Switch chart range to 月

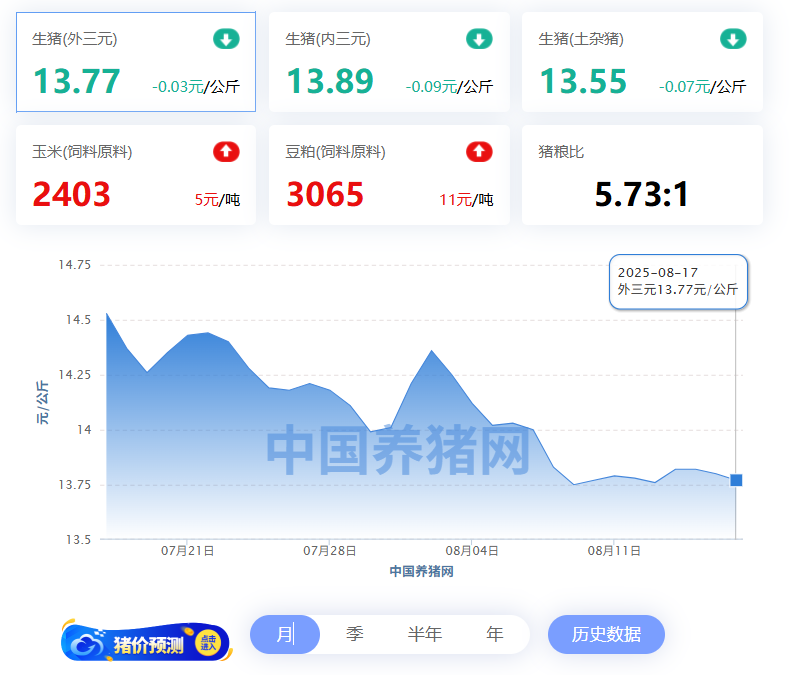click(x=285, y=634)
